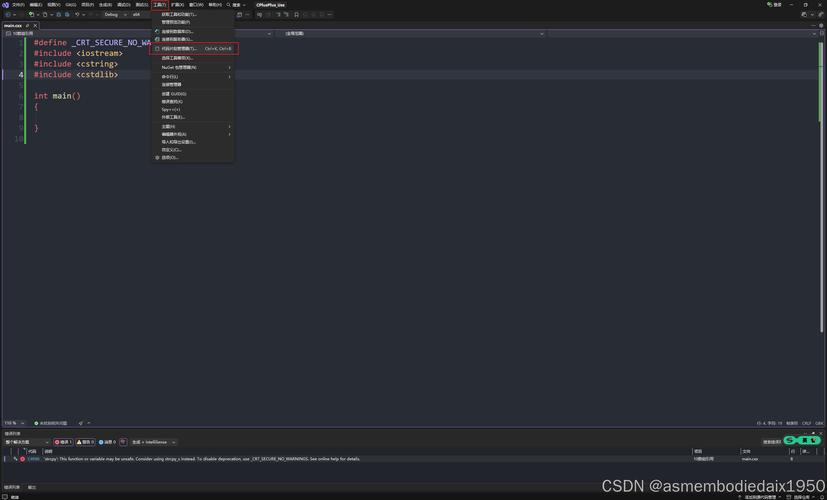The width and height of the screenshot is (827, 500).
Task: Choose 代码片段管理器 (Code Snippets Manager) entry
Action: (194, 49)
